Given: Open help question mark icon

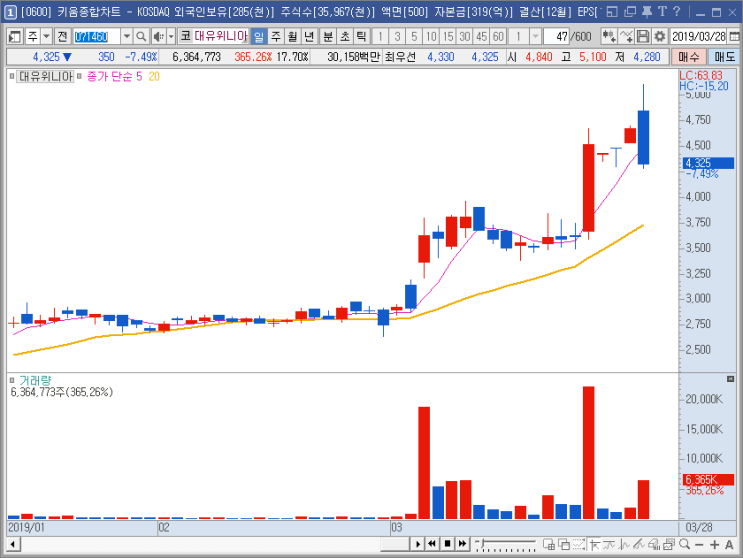Looking at the screenshot, I should click(677, 11).
